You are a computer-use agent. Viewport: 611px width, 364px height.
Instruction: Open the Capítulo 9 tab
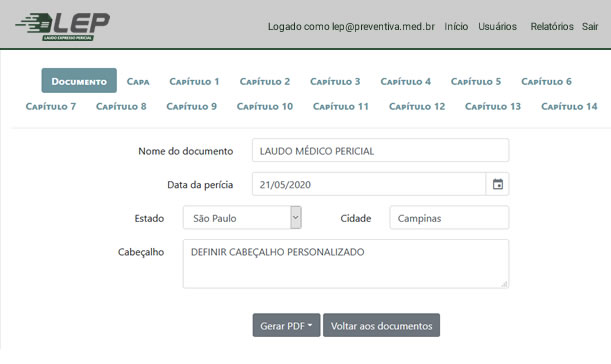point(191,106)
